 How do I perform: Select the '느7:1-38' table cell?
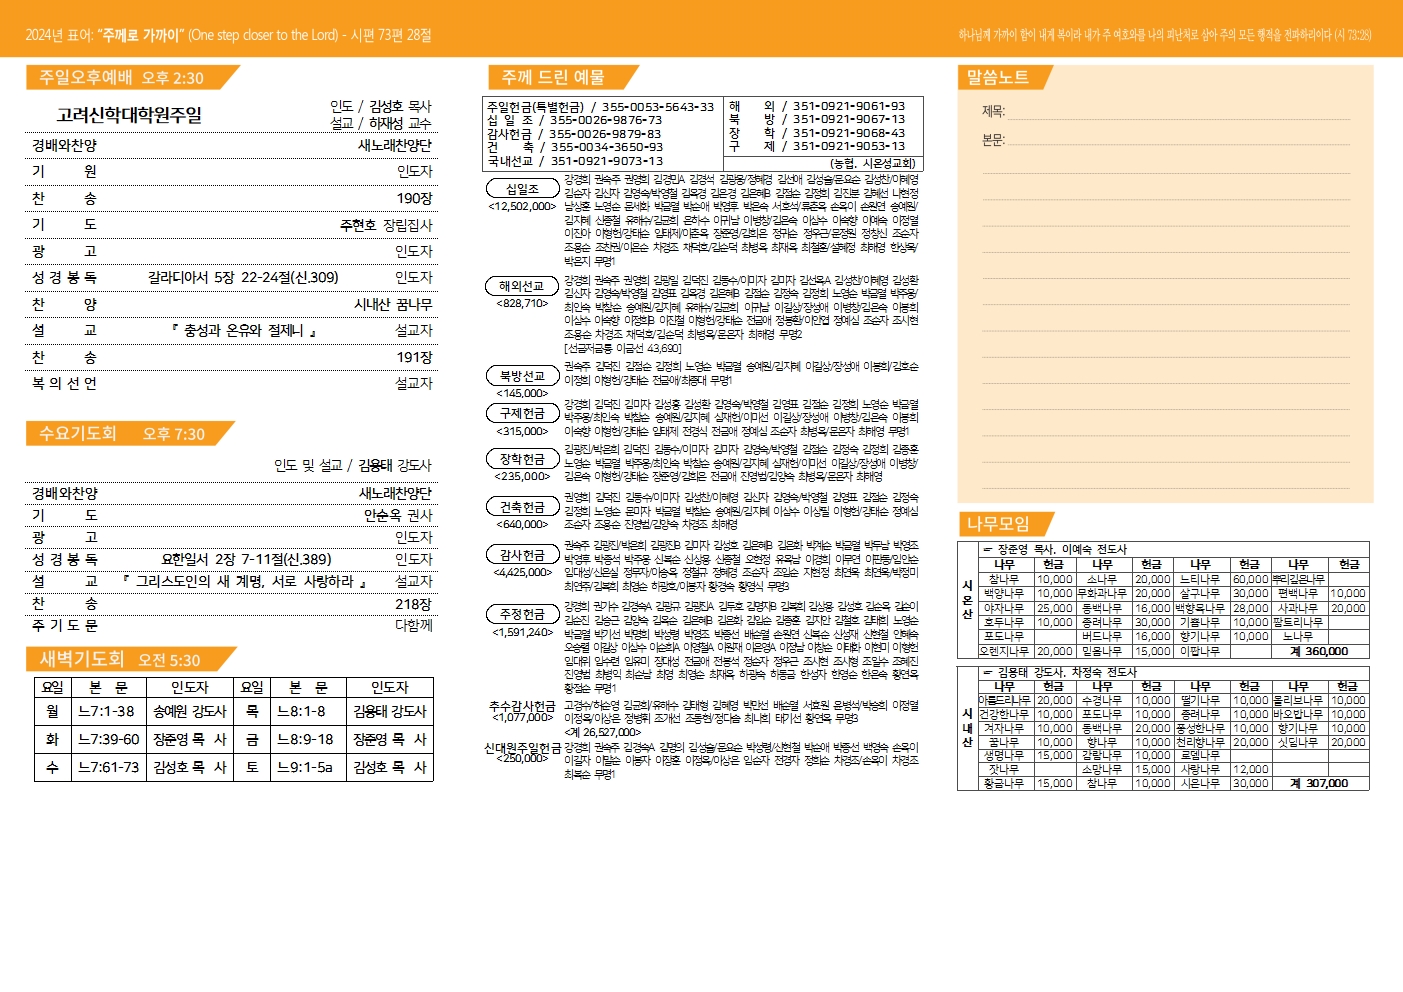coord(107,712)
